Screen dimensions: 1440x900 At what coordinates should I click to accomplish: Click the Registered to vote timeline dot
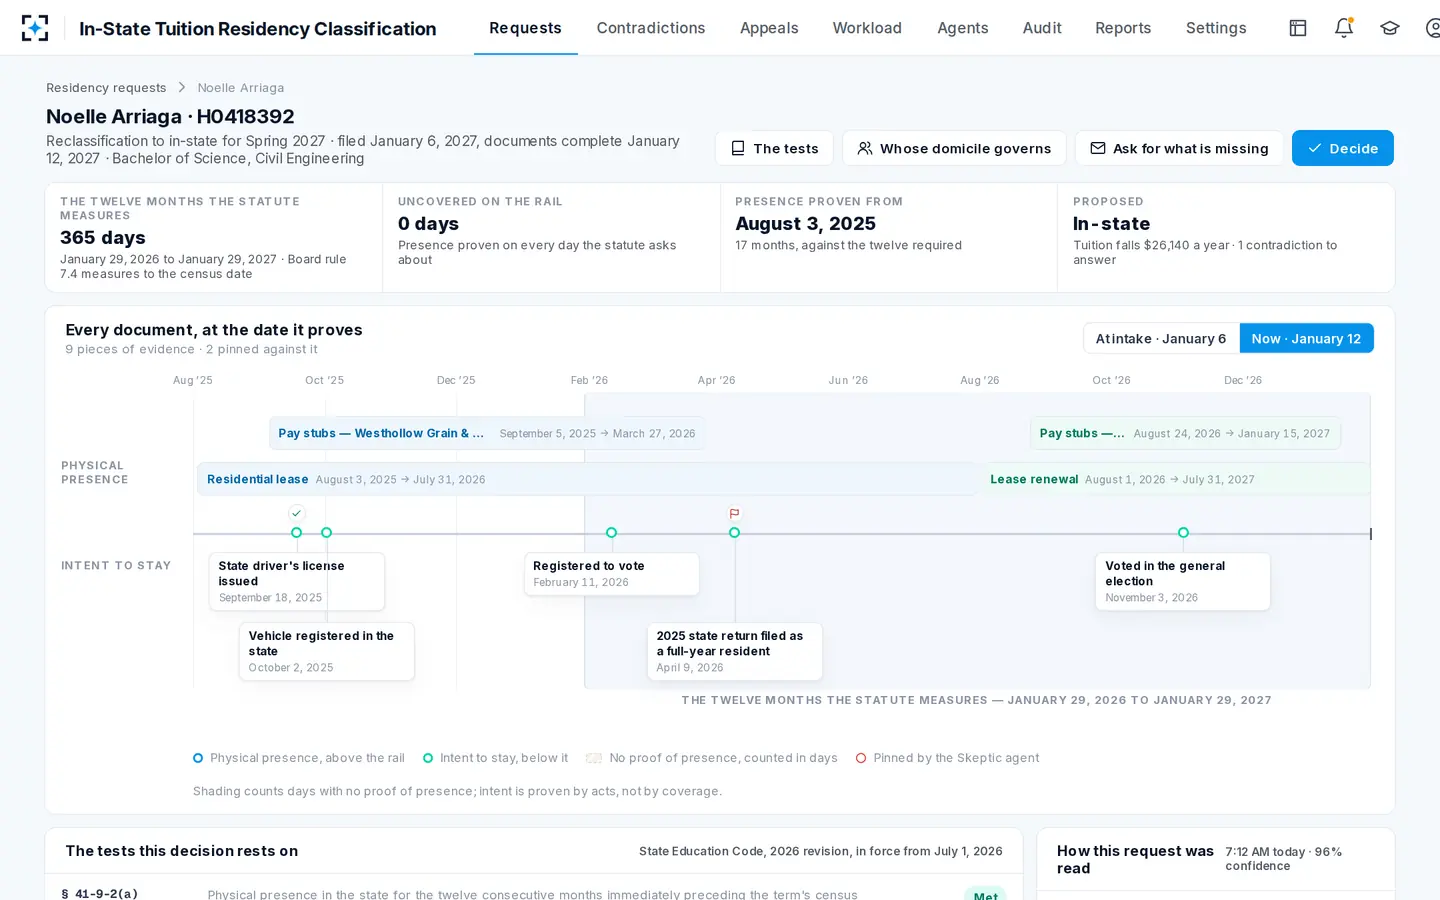coord(611,533)
